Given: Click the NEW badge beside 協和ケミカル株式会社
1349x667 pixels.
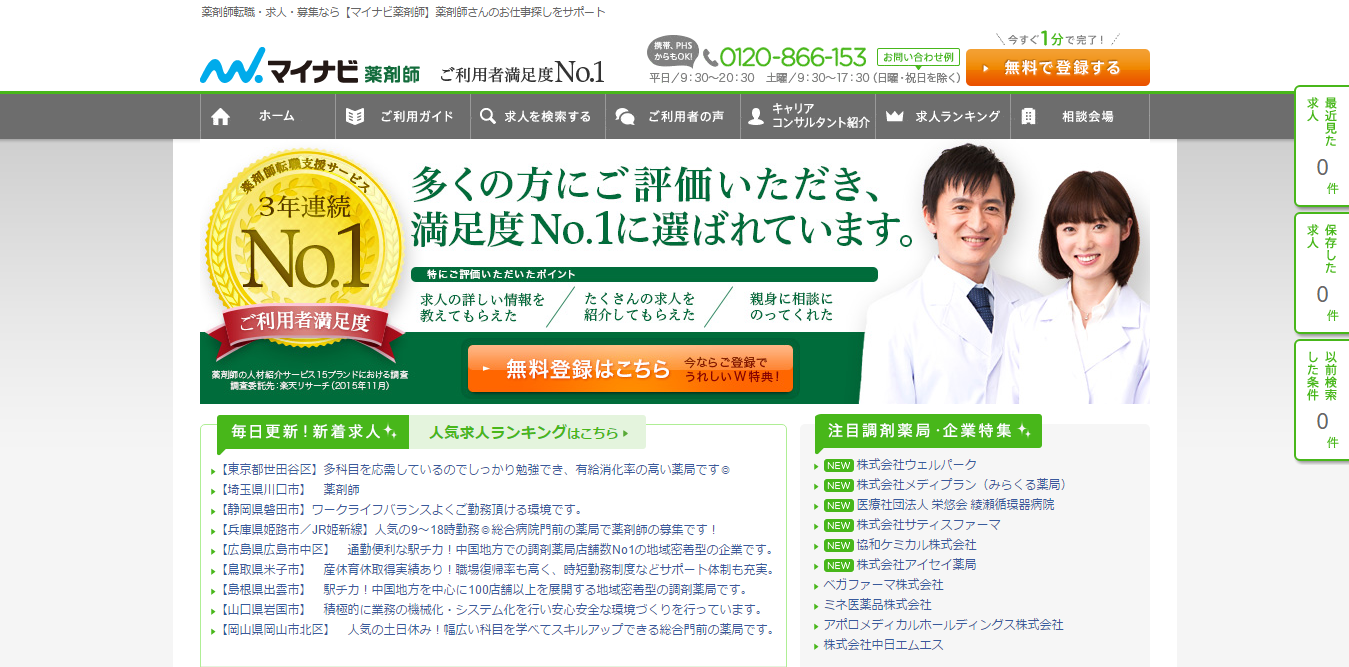Looking at the screenshot, I should (838, 546).
